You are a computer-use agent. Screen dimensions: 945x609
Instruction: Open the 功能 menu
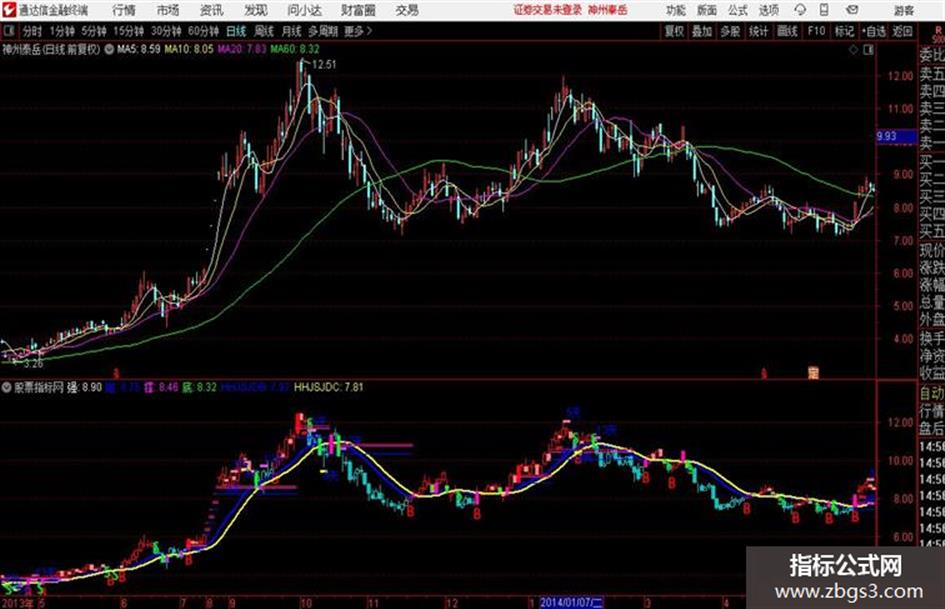(676, 10)
